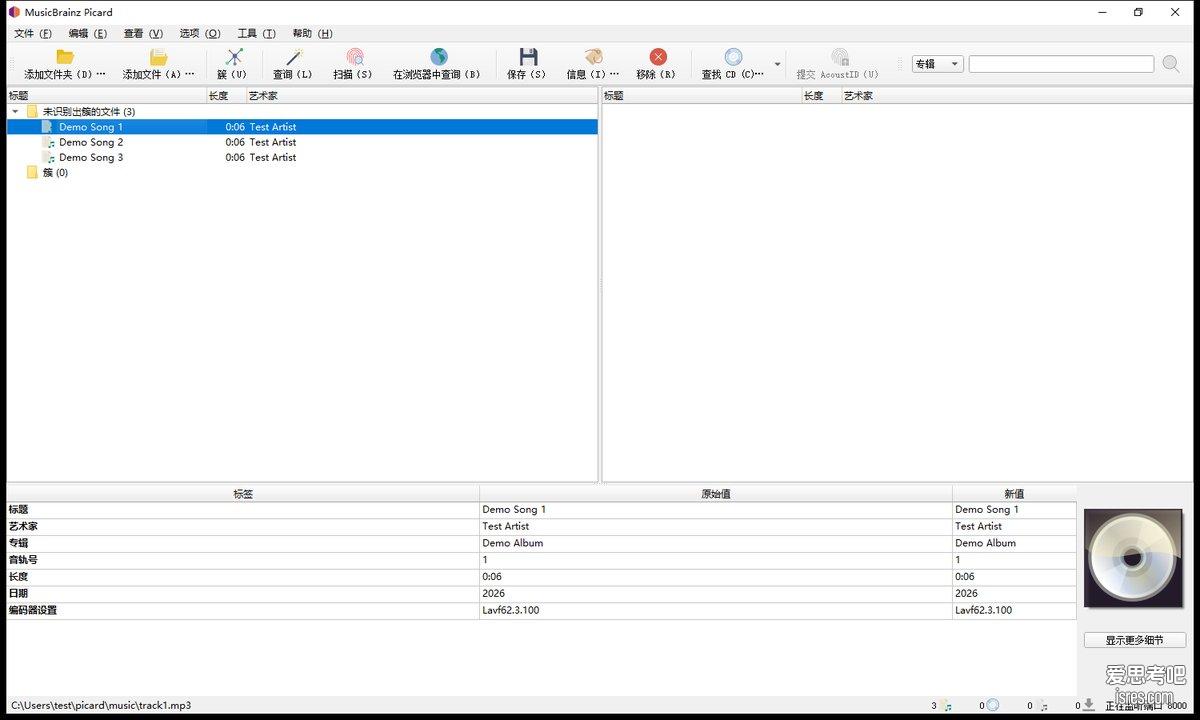
Task: Click the 提交 AcoustID toolbar icon
Action: click(839, 57)
